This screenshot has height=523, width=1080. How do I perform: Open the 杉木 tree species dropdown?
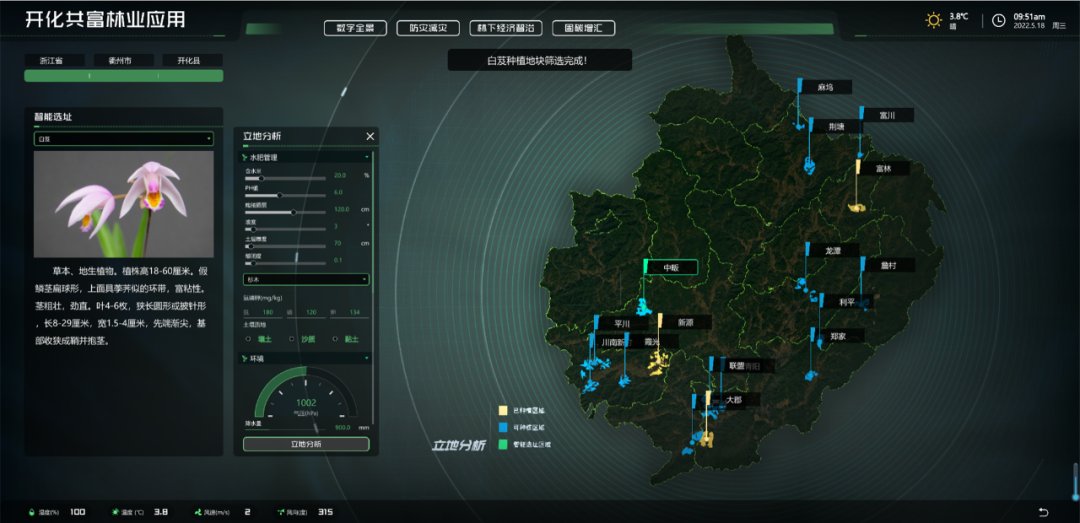[x=306, y=280]
